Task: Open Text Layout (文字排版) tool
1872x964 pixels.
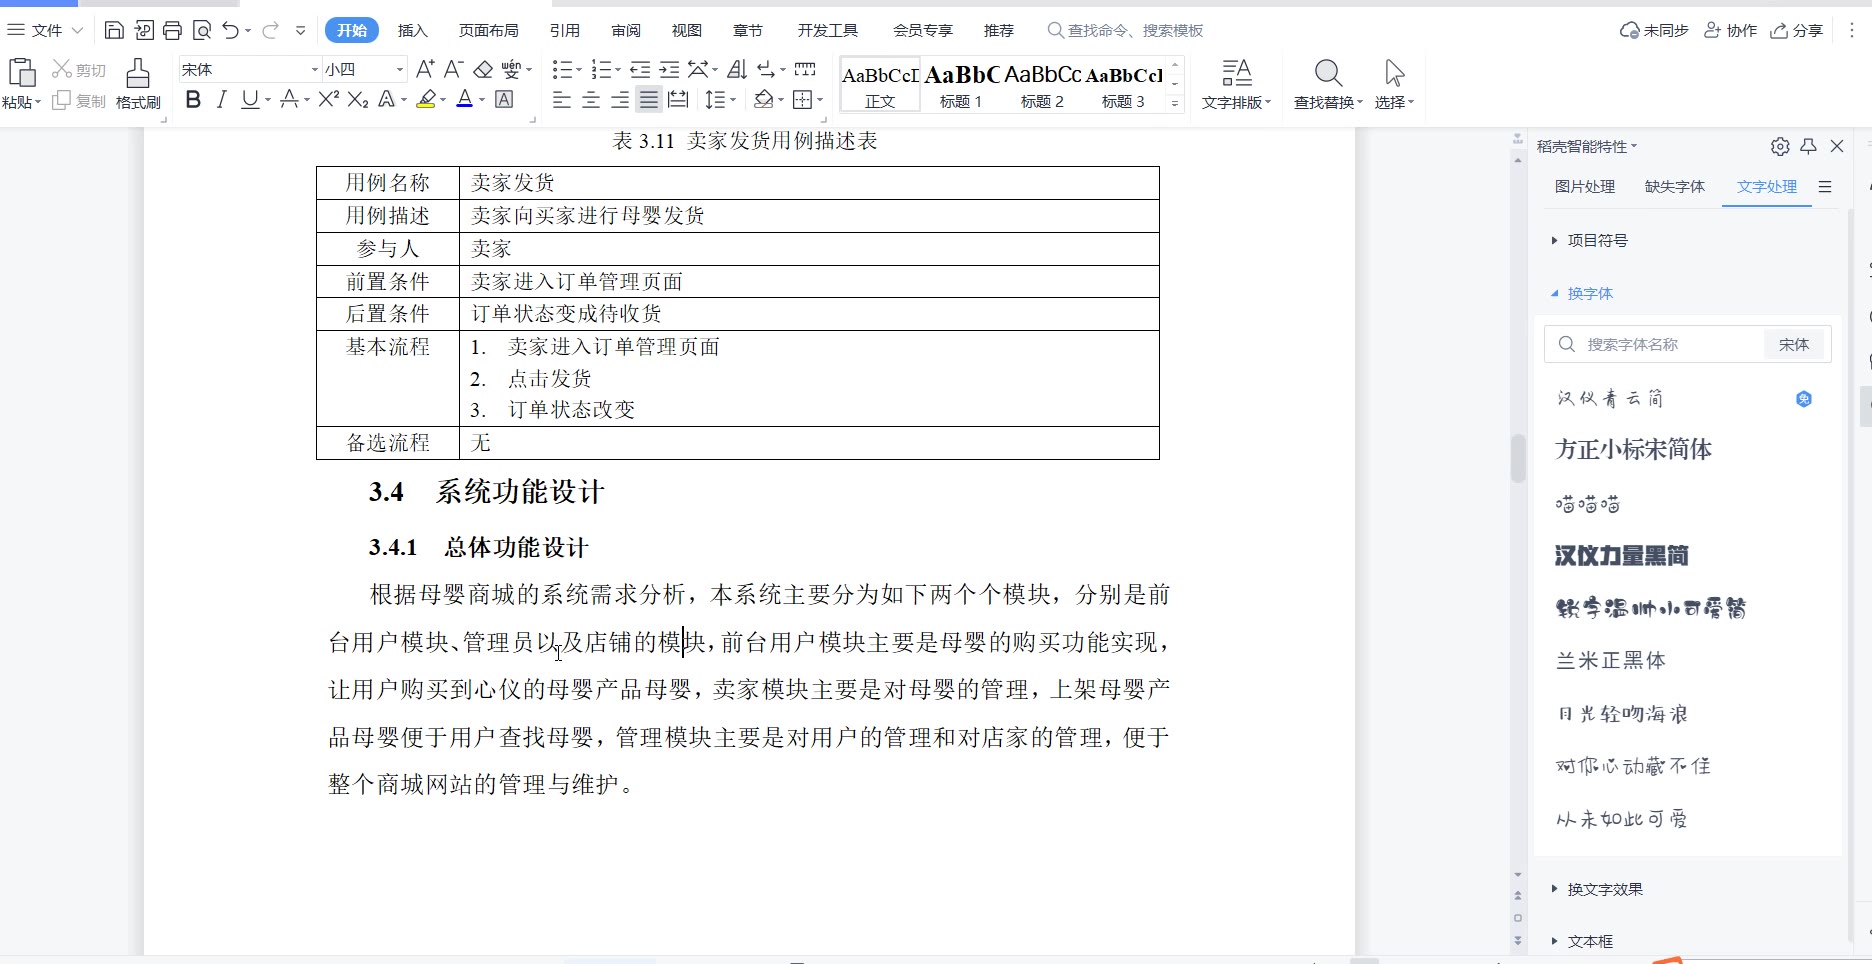Action: (1236, 84)
